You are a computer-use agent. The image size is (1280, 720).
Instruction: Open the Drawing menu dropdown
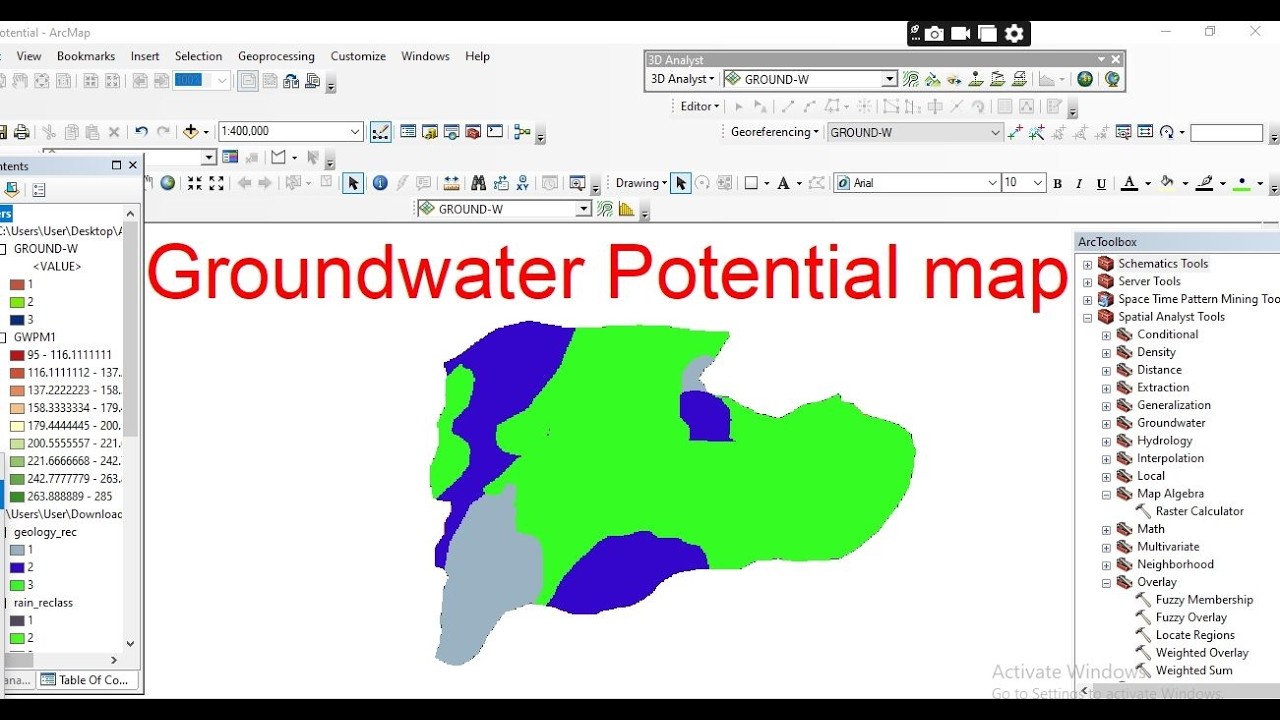[641, 183]
